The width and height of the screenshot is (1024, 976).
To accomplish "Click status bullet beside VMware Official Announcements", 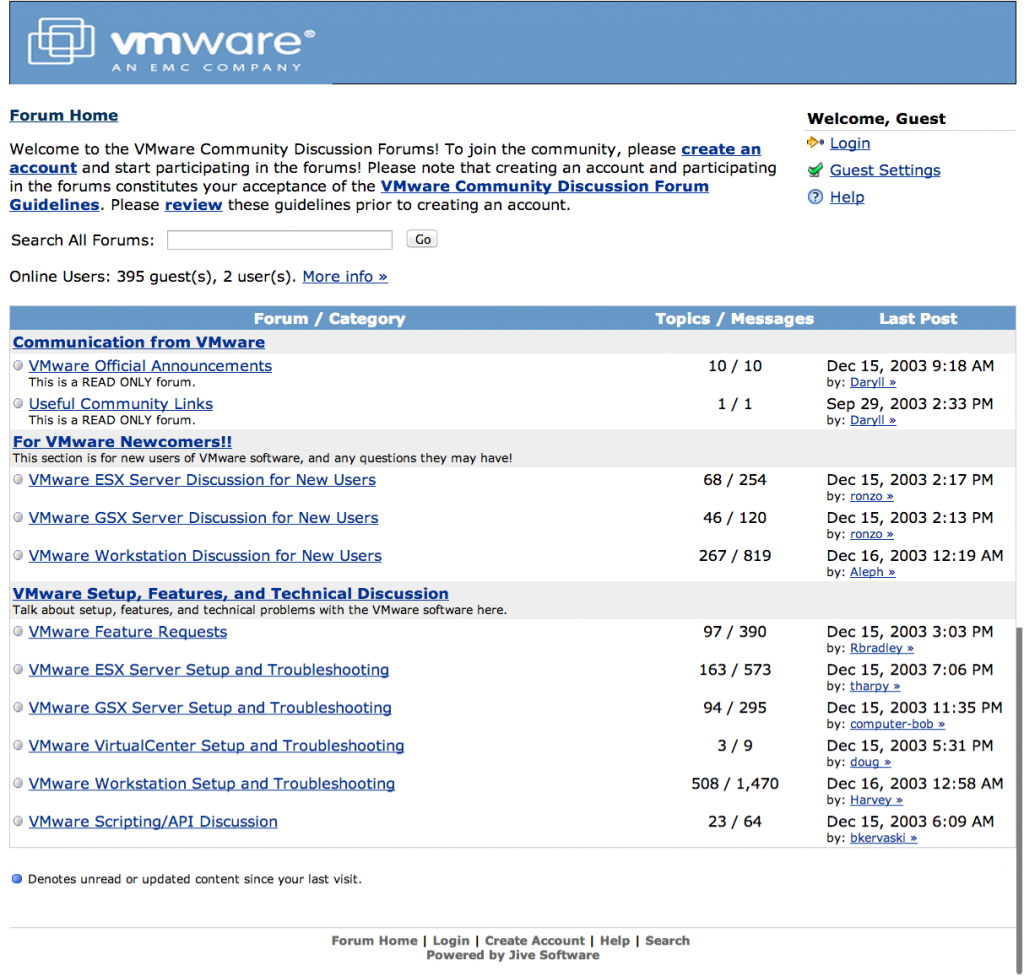I will 18,365.
